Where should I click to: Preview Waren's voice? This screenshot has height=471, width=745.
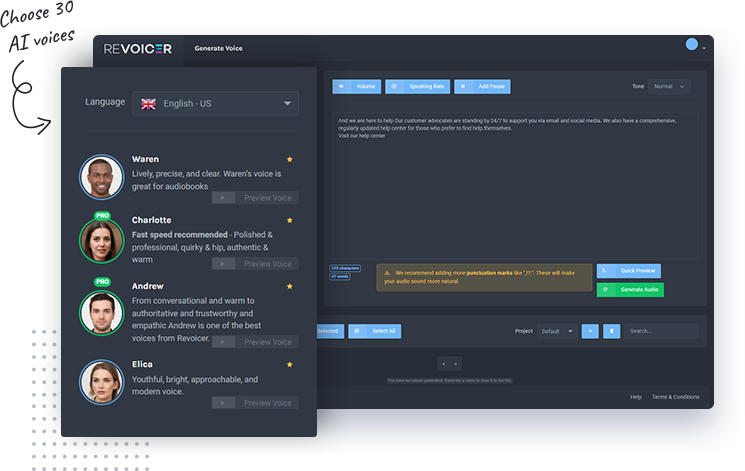pos(255,198)
